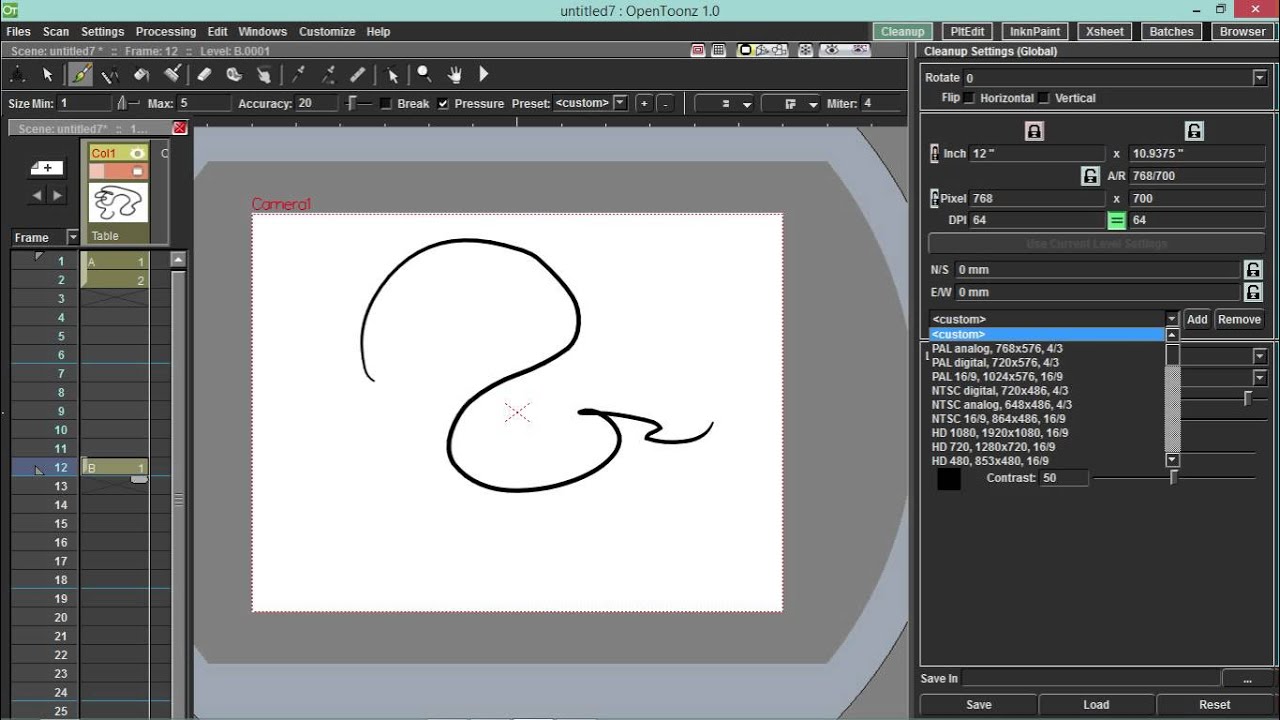Select the Brush tool
Screen dimensions: 1280x720
(x=80, y=74)
